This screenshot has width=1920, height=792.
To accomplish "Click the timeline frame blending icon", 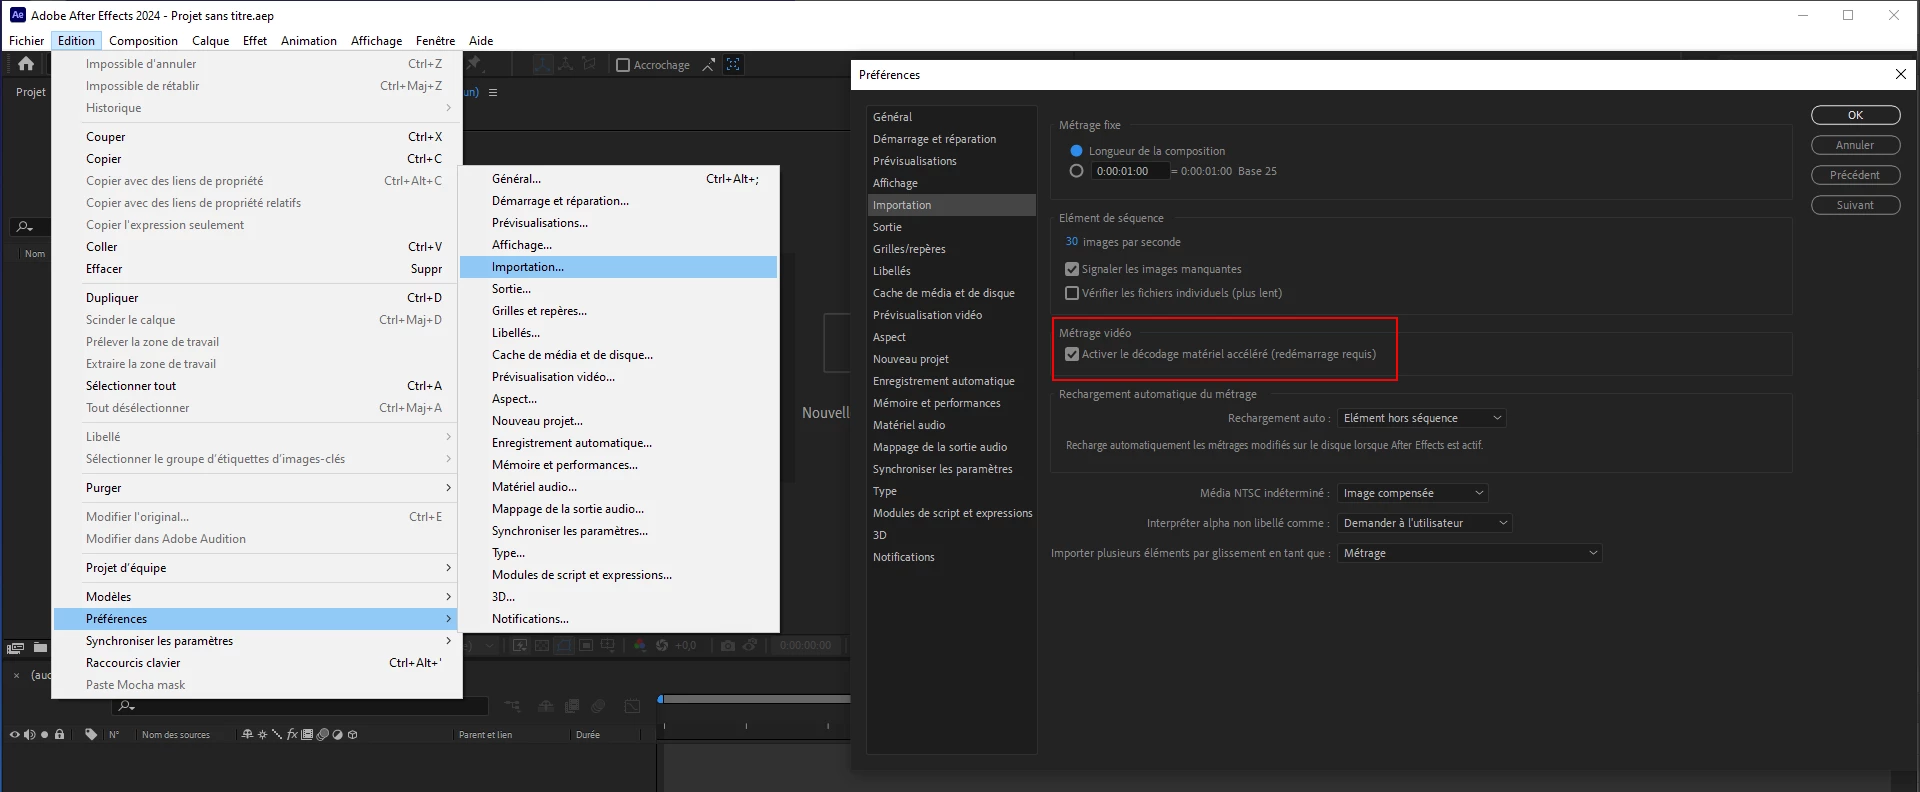I will [572, 706].
